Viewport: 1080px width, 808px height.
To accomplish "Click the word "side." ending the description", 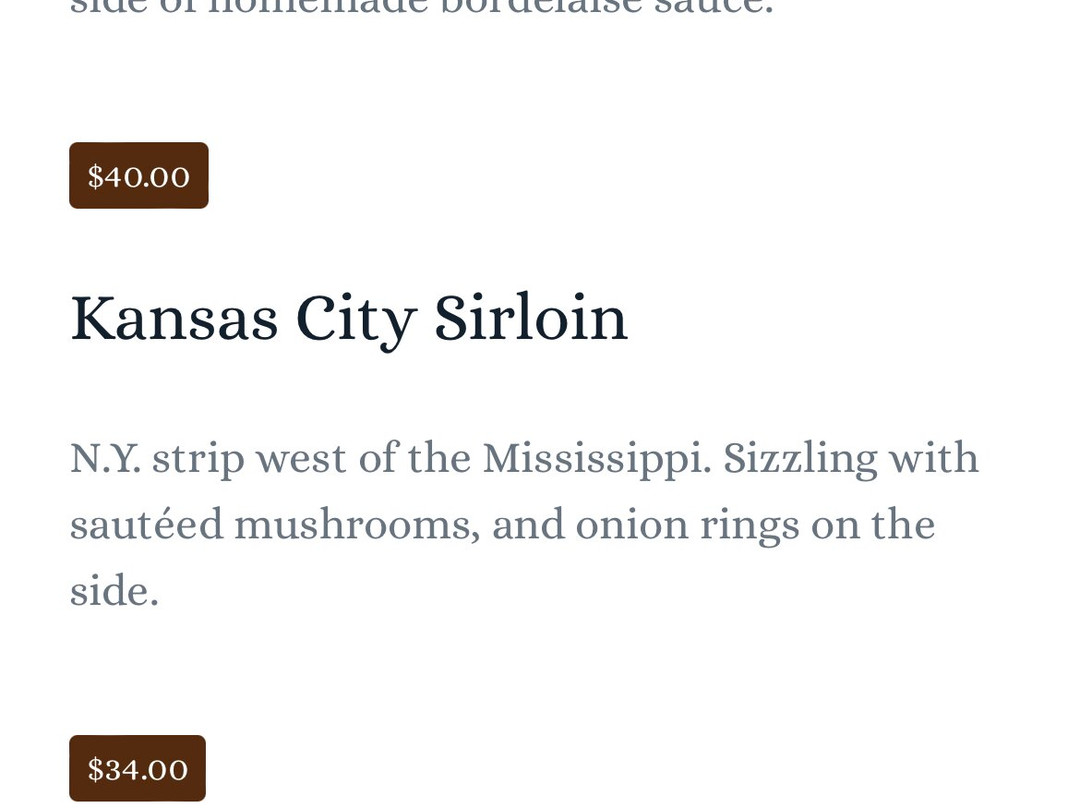I will click(114, 591).
